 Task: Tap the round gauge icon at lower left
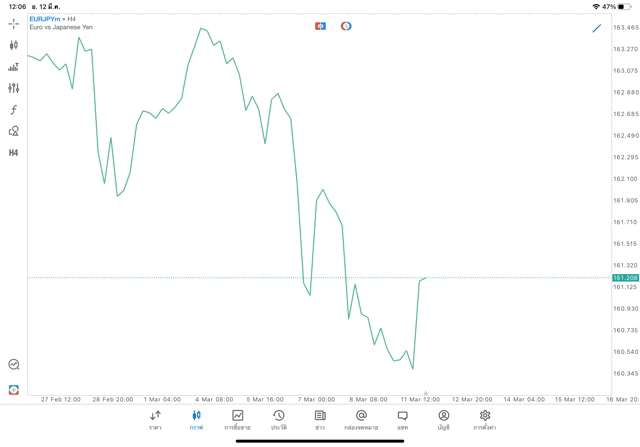pyautogui.click(x=13, y=365)
